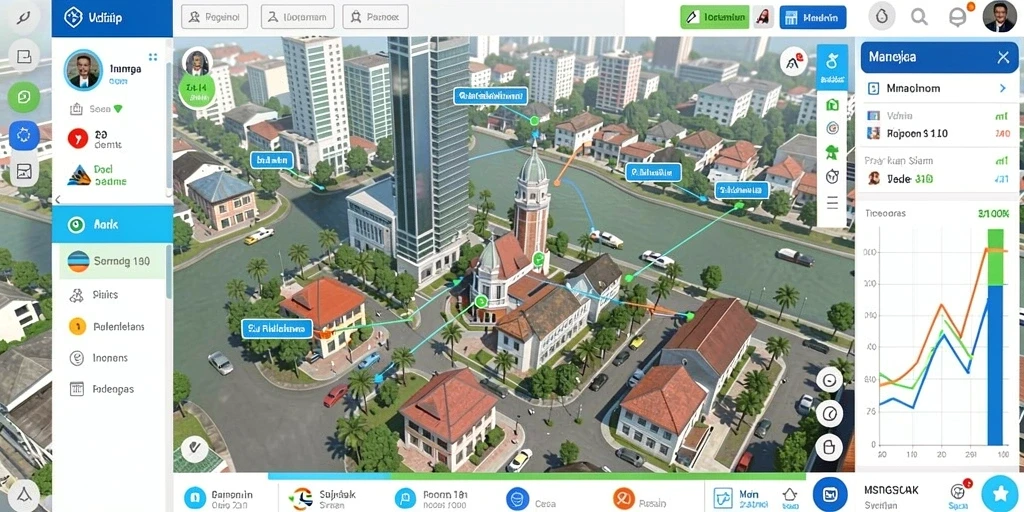This screenshot has width=1024, height=512.
Task: Click the topmost round map control button
Action: click(829, 379)
